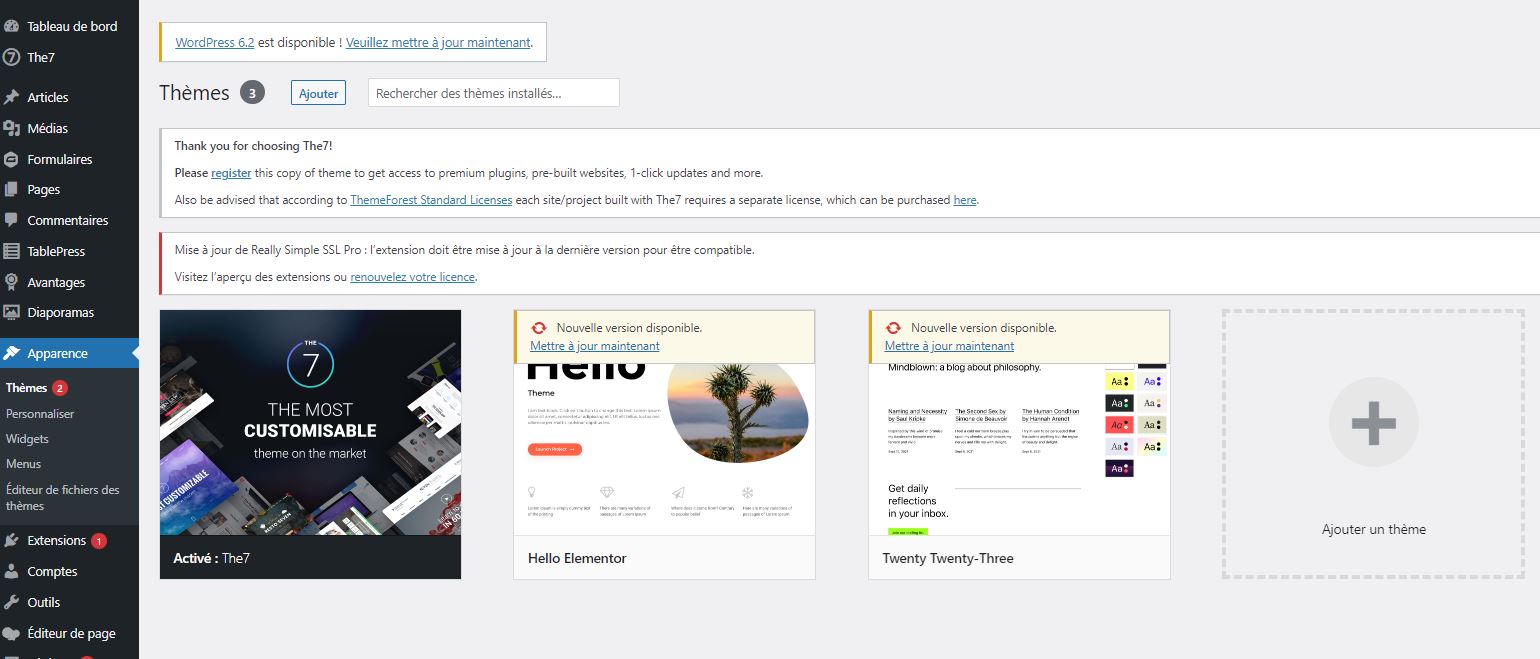Click the Extensions plug icon
The image size is (1540, 659).
pyautogui.click(x=12, y=540)
